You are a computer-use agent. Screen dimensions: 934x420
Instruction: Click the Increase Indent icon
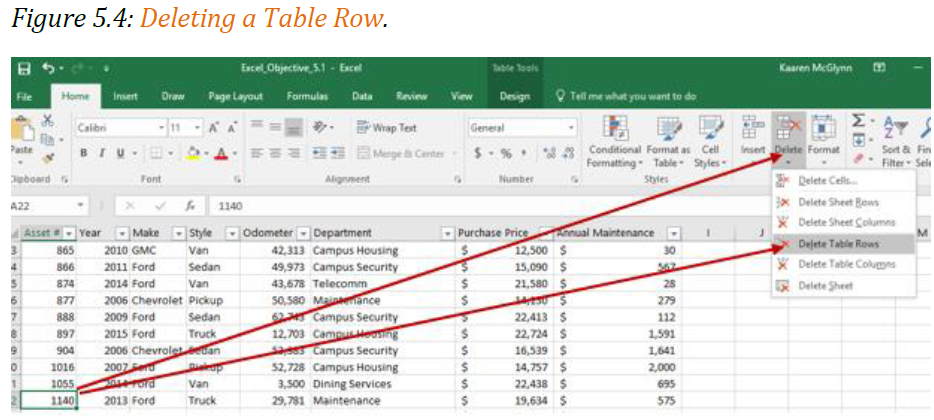(x=337, y=154)
